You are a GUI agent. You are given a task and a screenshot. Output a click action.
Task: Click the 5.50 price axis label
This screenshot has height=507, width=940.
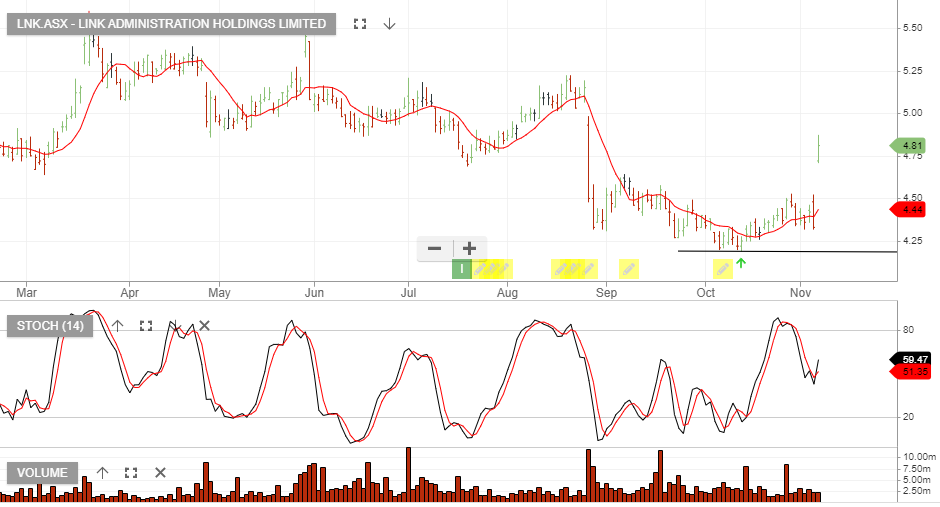pos(912,28)
